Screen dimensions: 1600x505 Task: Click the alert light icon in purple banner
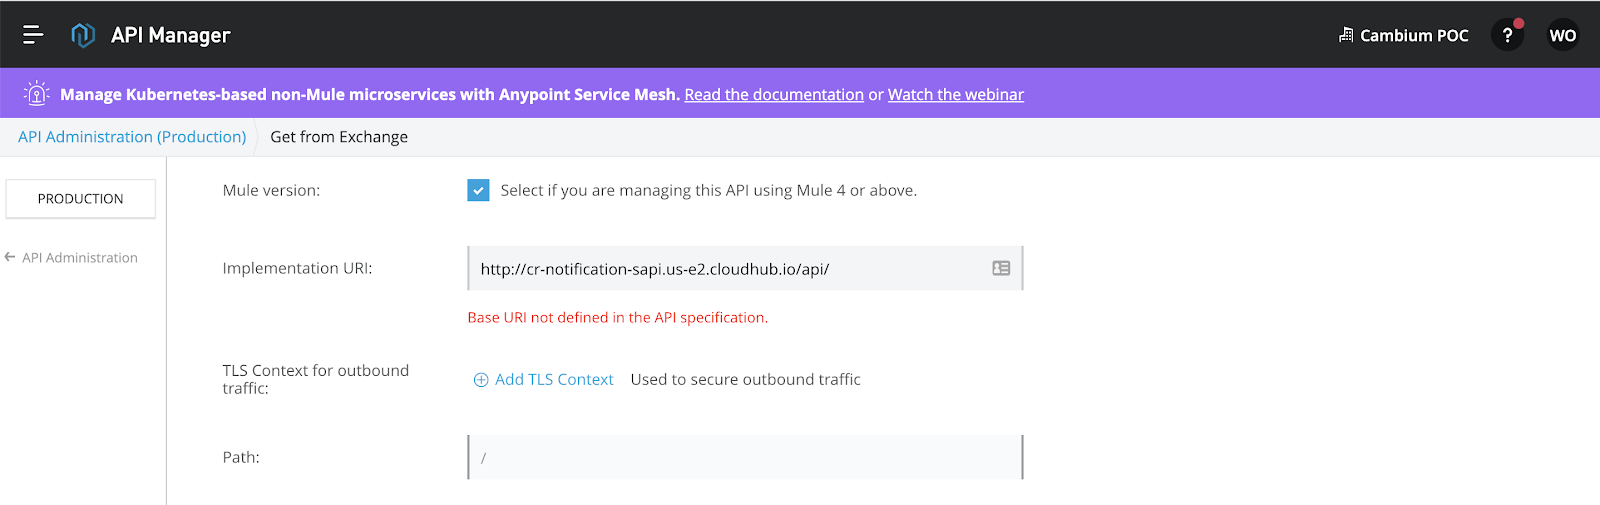[37, 94]
